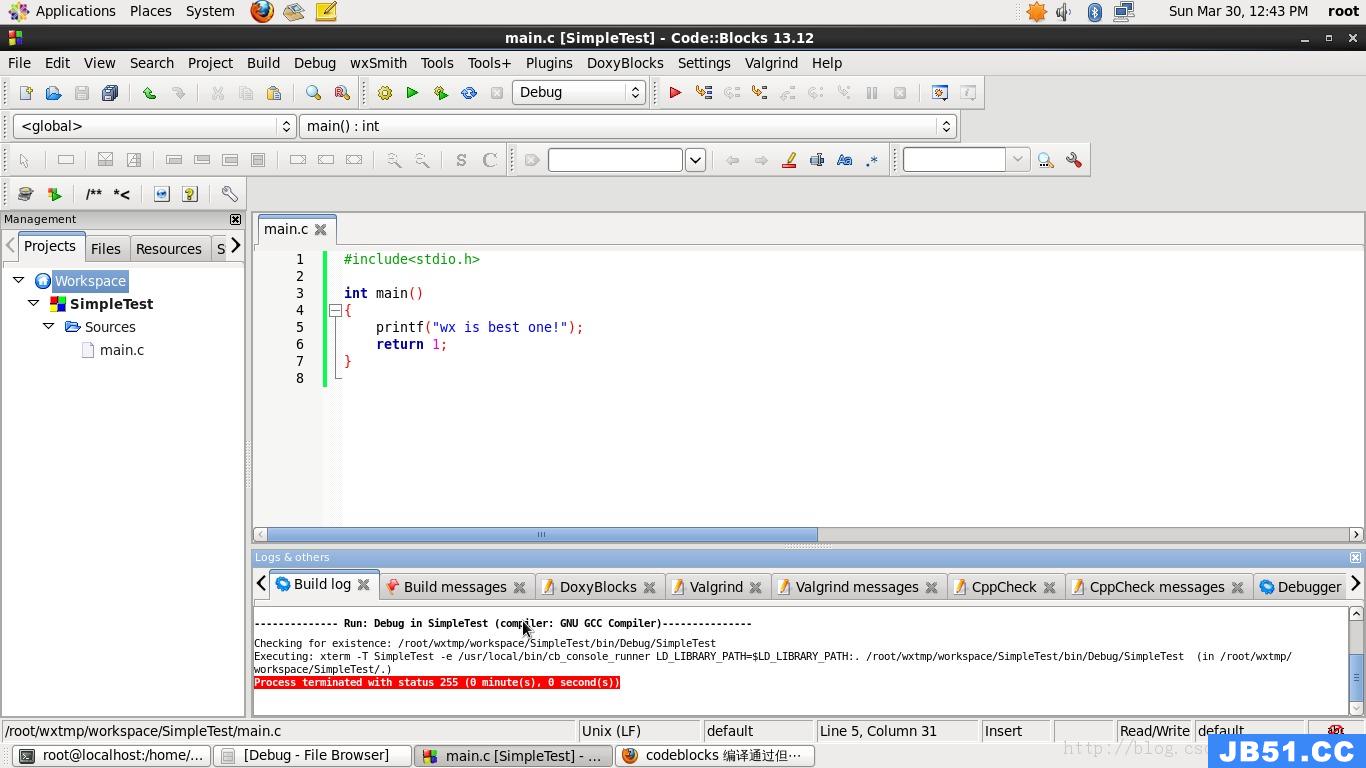This screenshot has width=1366, height=768.
Task: Collapse the SimpleTest project node
Action: 33,303
